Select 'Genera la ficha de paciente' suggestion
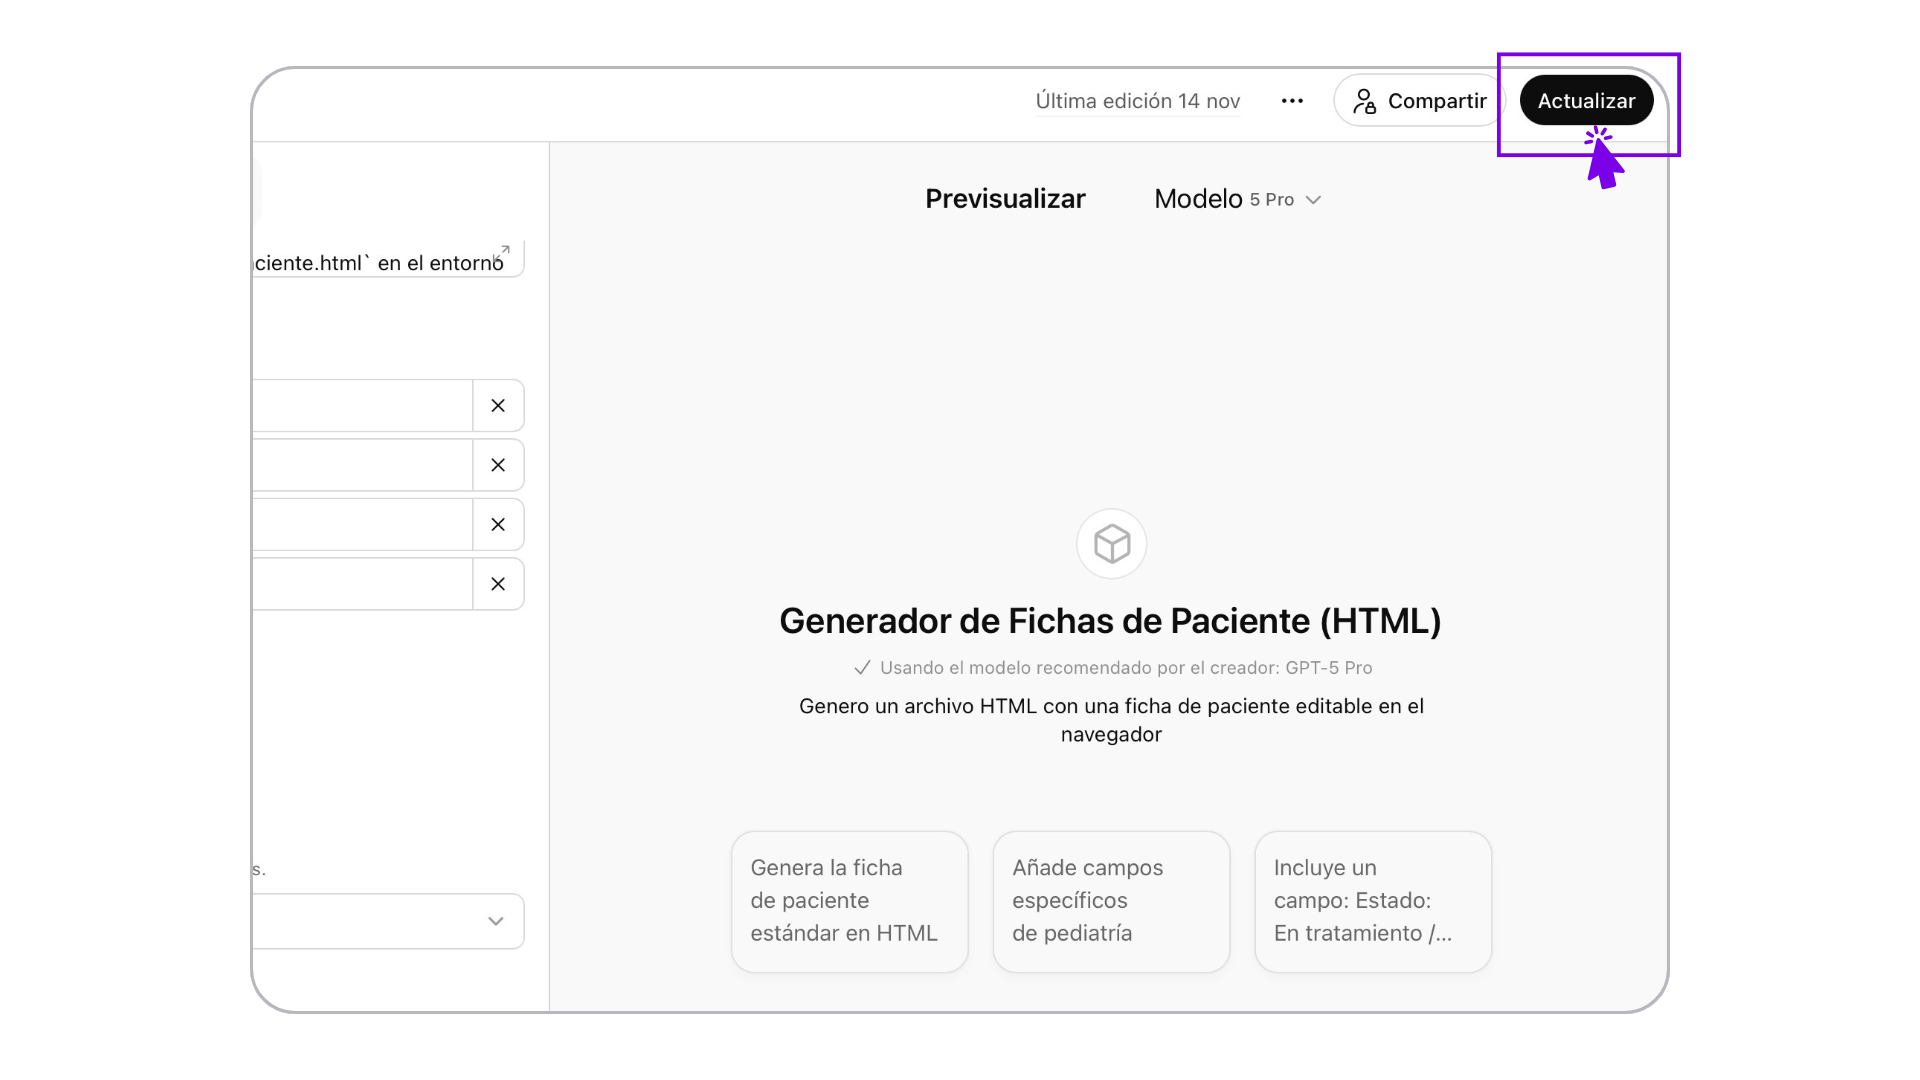1920x1080 pixels. pos(849,901)
